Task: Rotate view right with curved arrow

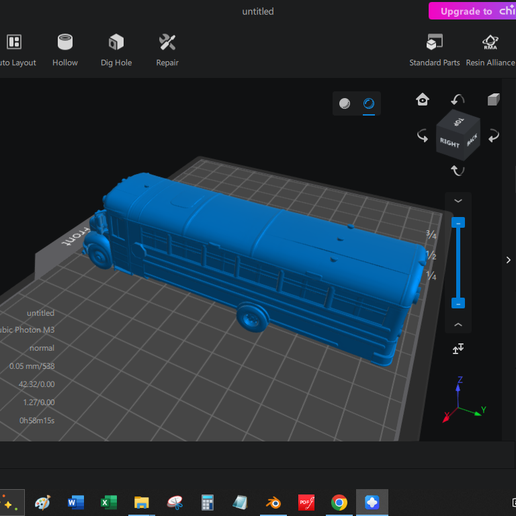Action: coord(493,136)
